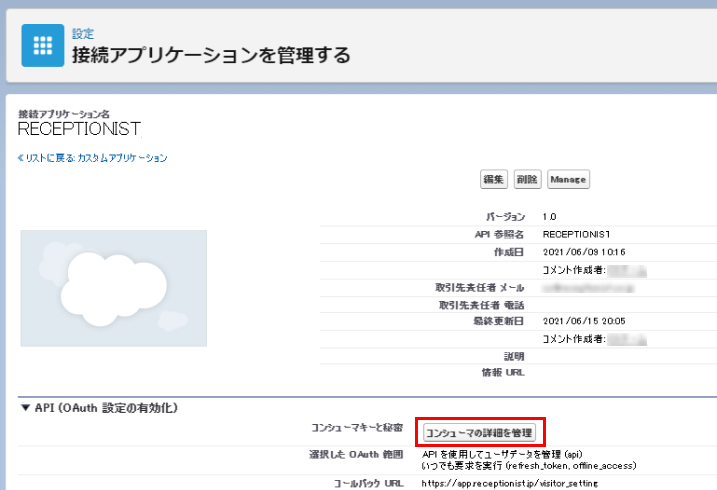The image size is (717, 490).
Task: Click the blue app grid setup icon
Action: (43, 45)
